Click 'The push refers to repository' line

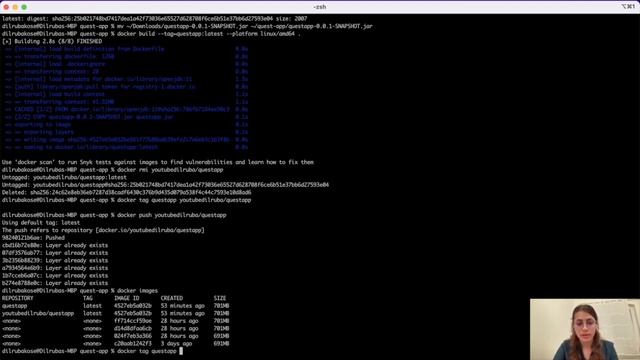(103, 230)
